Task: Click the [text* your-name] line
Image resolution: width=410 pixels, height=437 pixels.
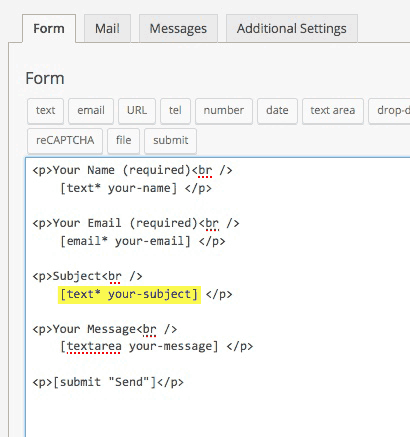Action: click(x=136, y=189)
